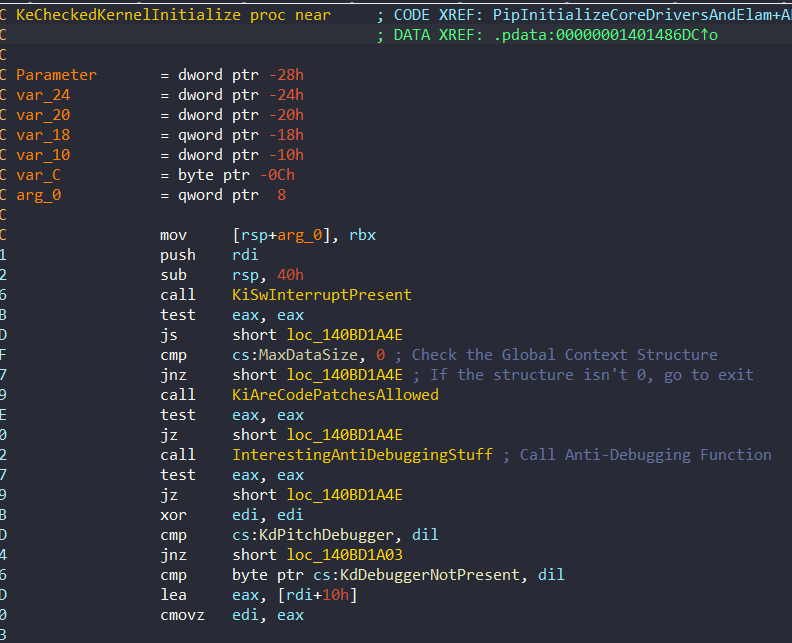Click the KiSwInterruptPresent call target
This screenshot has width=792, height=643.
[322, 295]
